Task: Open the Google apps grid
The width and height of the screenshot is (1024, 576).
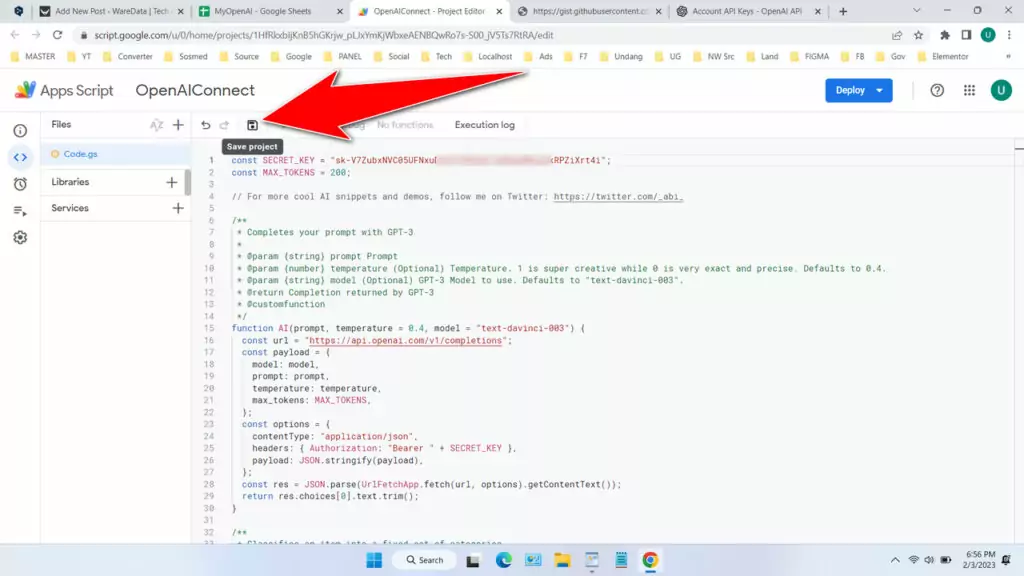Action: click(969, 91)
